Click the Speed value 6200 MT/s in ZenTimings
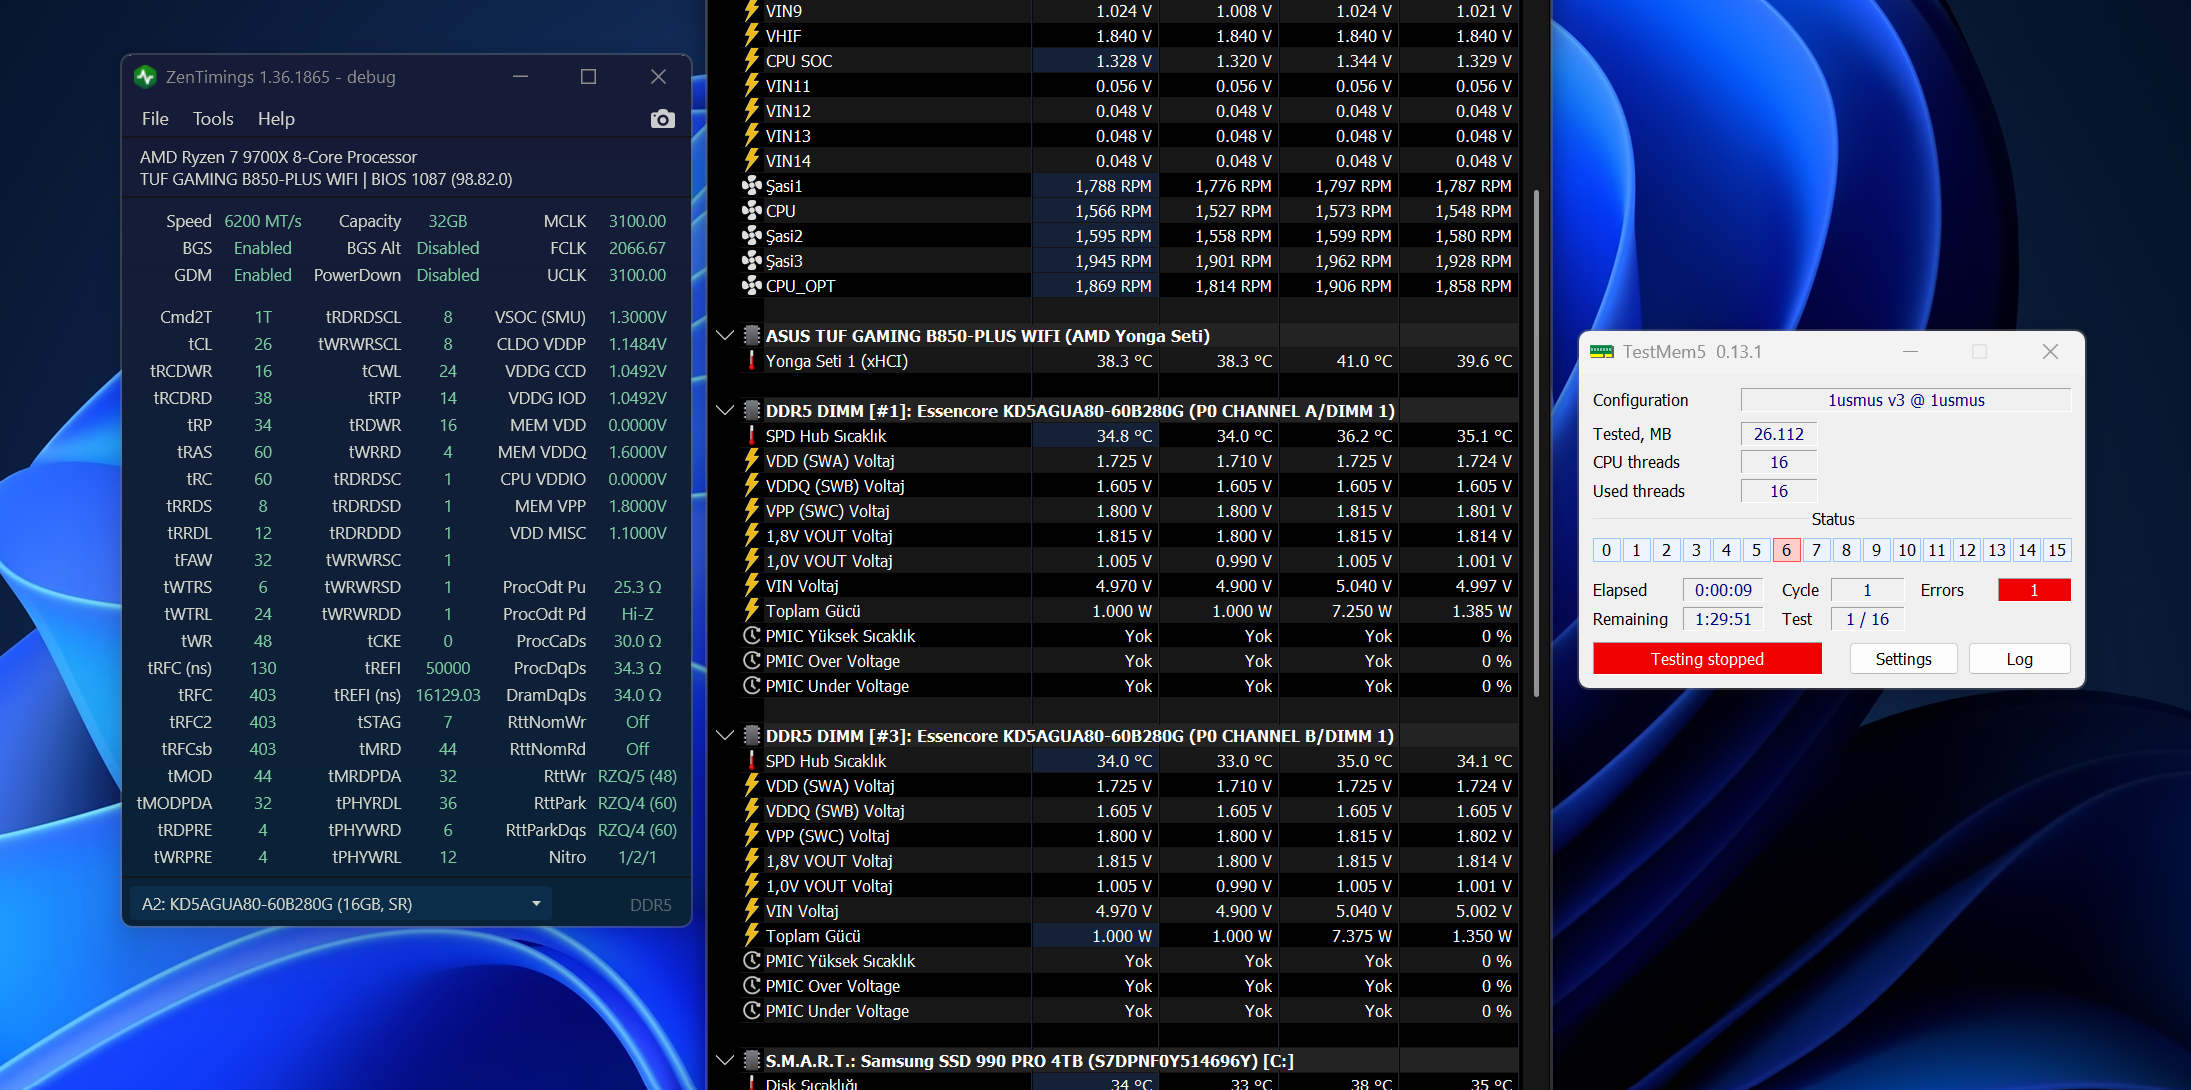Viewport: 2191px width, 1090px height. [263, 221]
